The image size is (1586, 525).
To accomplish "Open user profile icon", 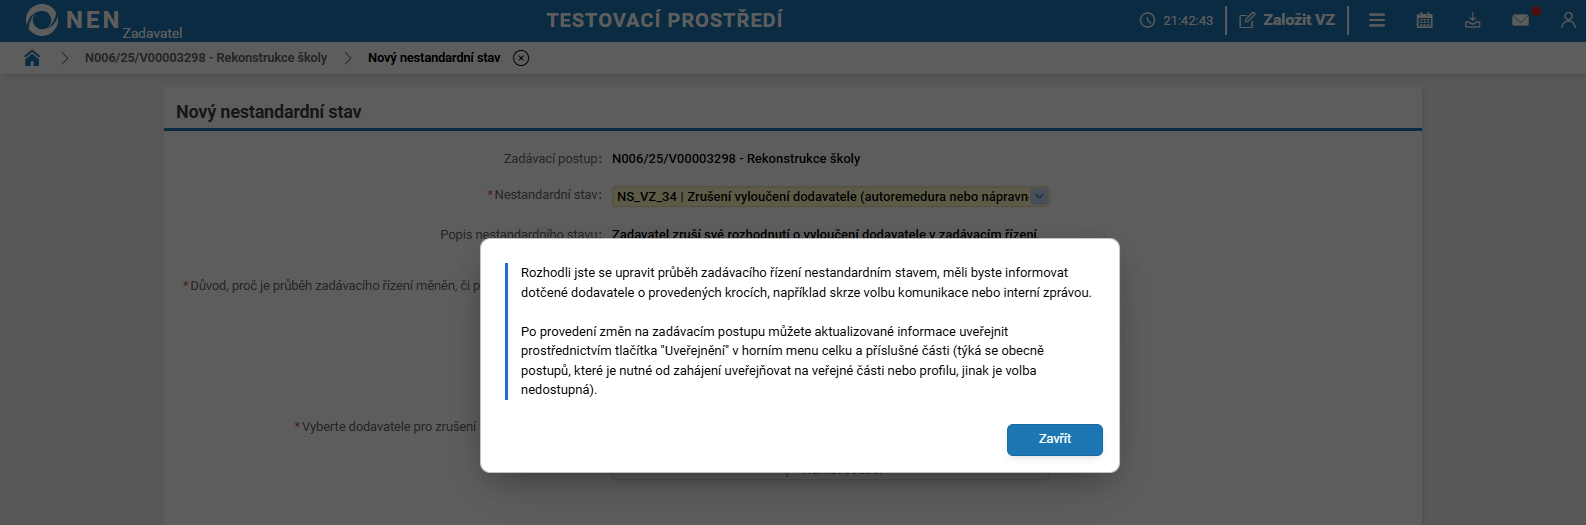I will 1568,20.
